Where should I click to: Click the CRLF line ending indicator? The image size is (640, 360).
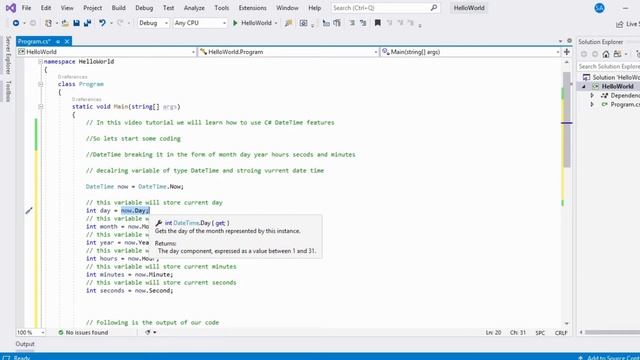pyautogui.click(x=561, y=333)
